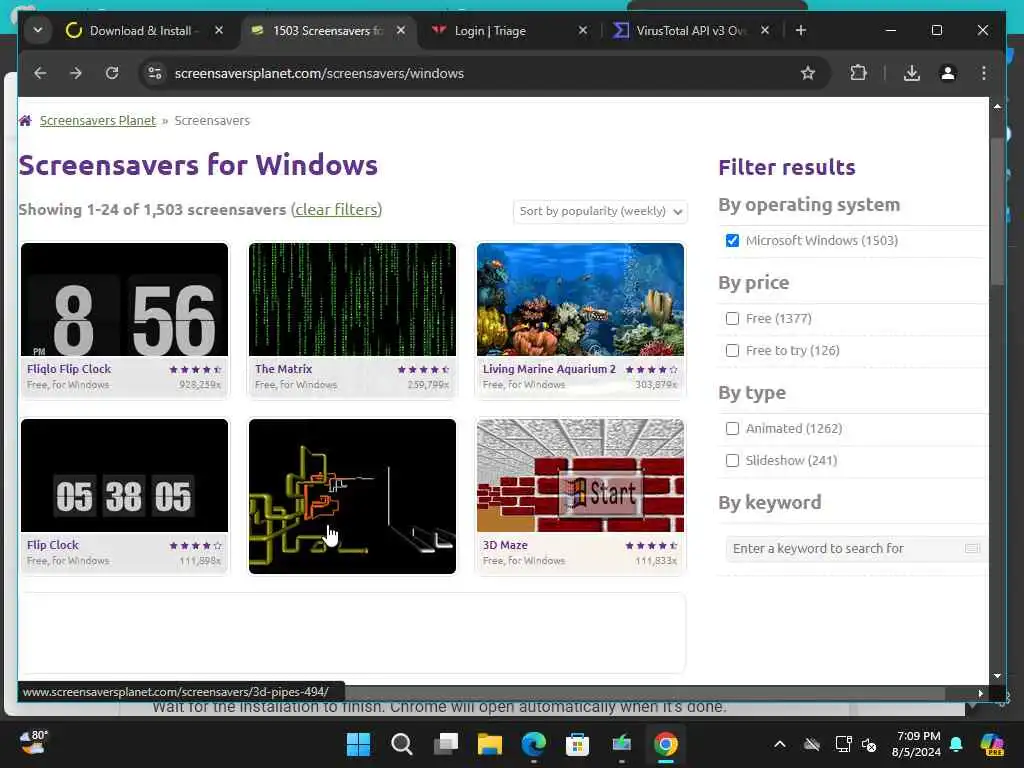Switch to VirusTotal API v3 tab
1024x768 pixels.
coord(691,31)
